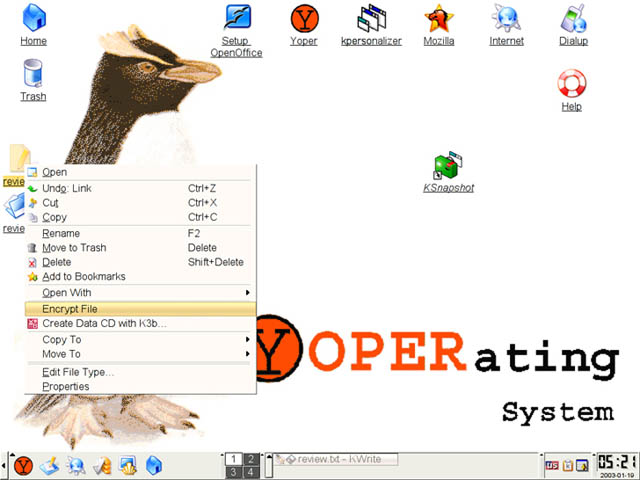Click the digital clock in the panel
The width and height of the screenshot is (640, 480).
tap(618, 462)
